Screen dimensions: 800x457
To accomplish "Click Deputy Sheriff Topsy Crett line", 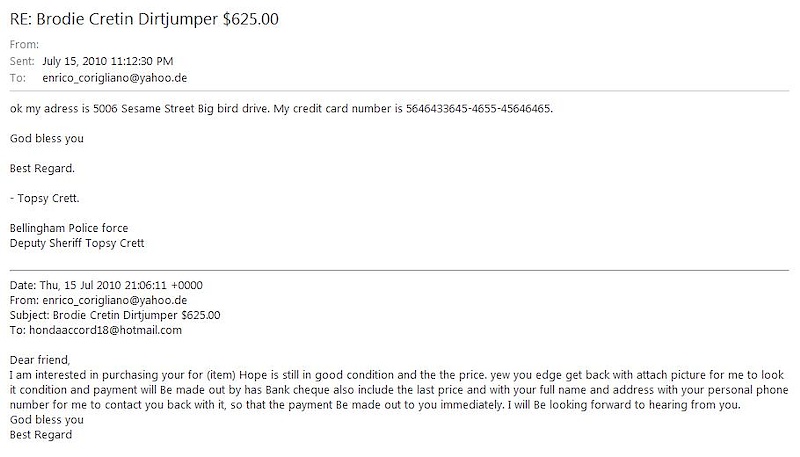I will coord(77,243).
